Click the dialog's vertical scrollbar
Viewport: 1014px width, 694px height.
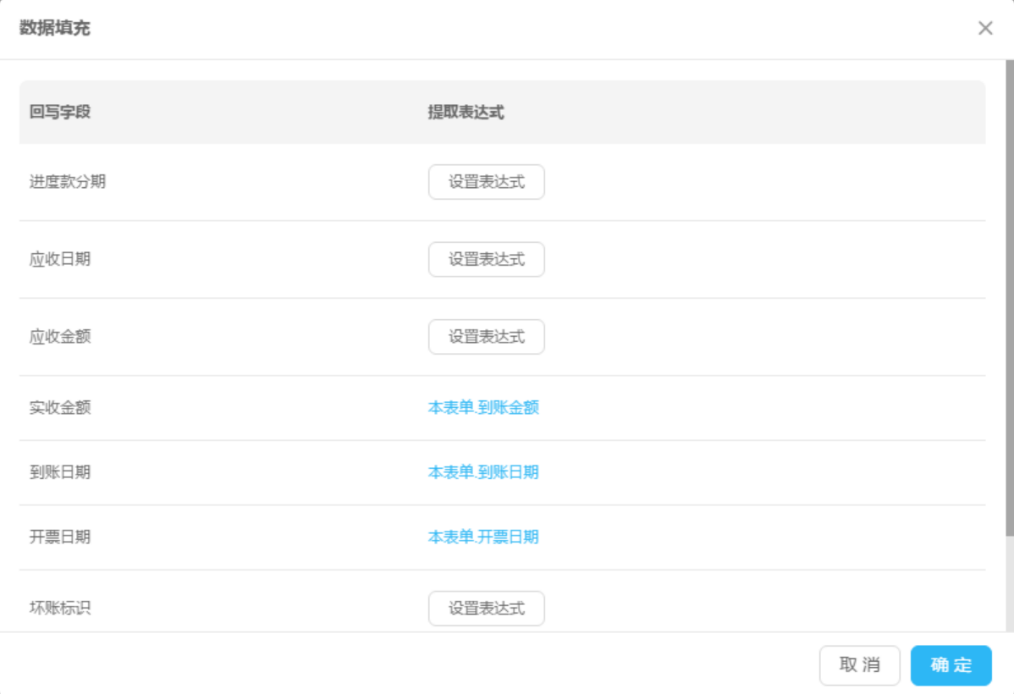tap(1009, 300)
